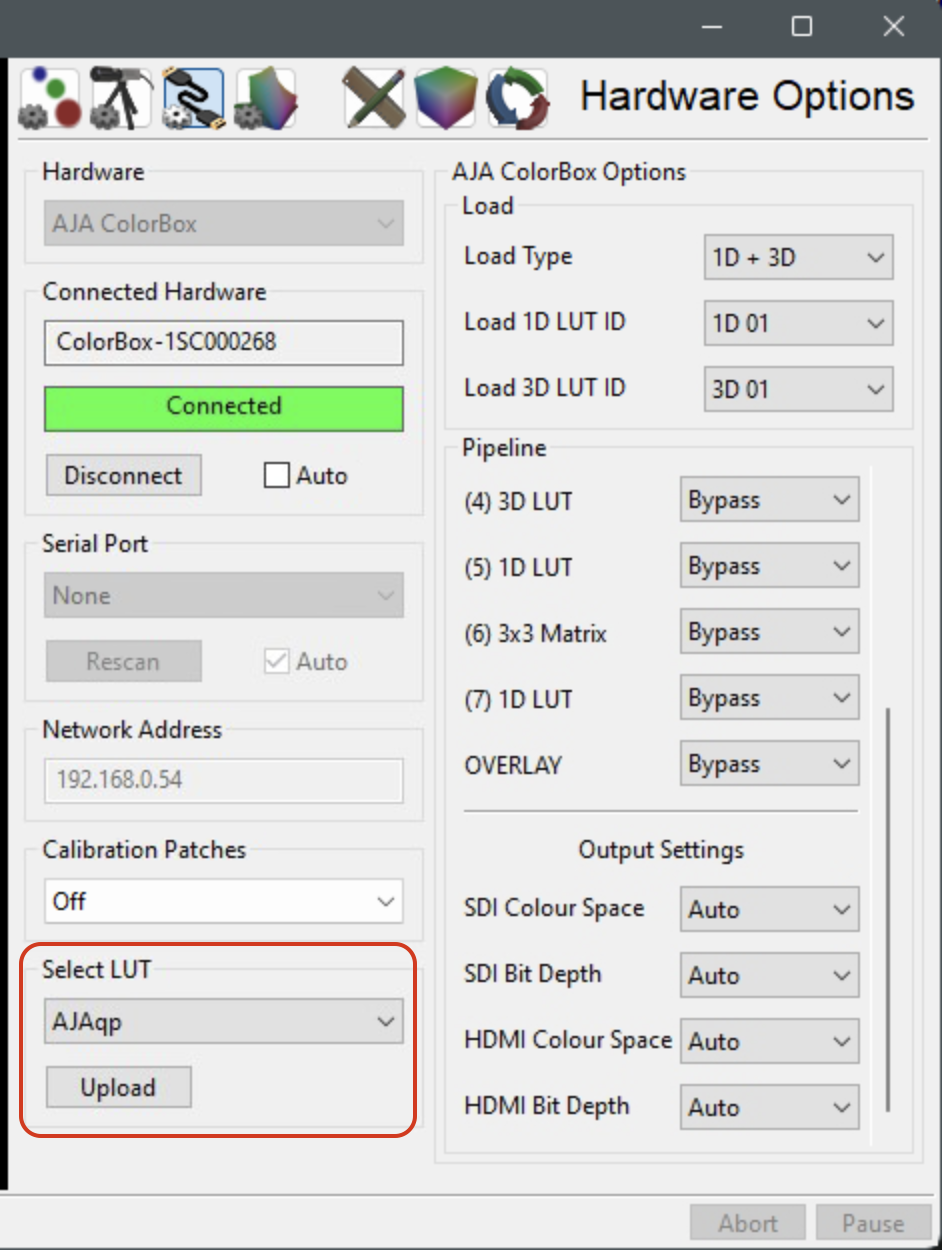Click the Pipeline panel vertical scrollbar
Image resolution: width=948 pixels, height=1254 pixels.
click(887, 900)
